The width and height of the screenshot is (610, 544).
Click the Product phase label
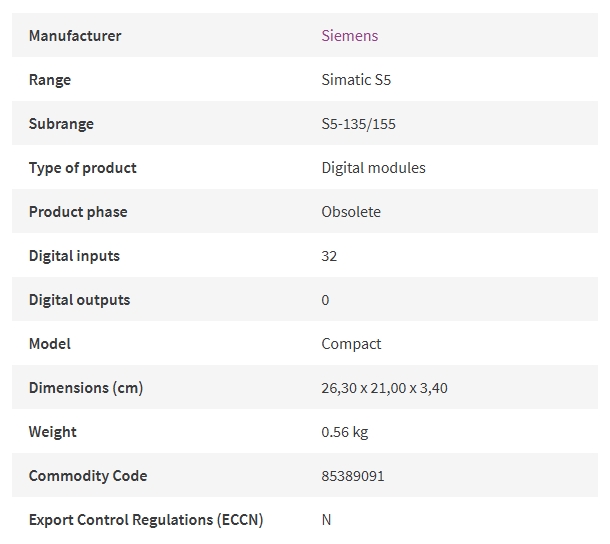78,212
